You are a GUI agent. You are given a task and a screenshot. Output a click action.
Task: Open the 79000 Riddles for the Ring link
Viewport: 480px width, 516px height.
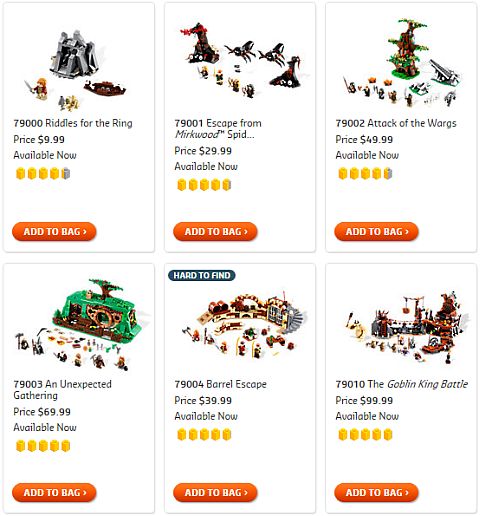coord(73,123)
